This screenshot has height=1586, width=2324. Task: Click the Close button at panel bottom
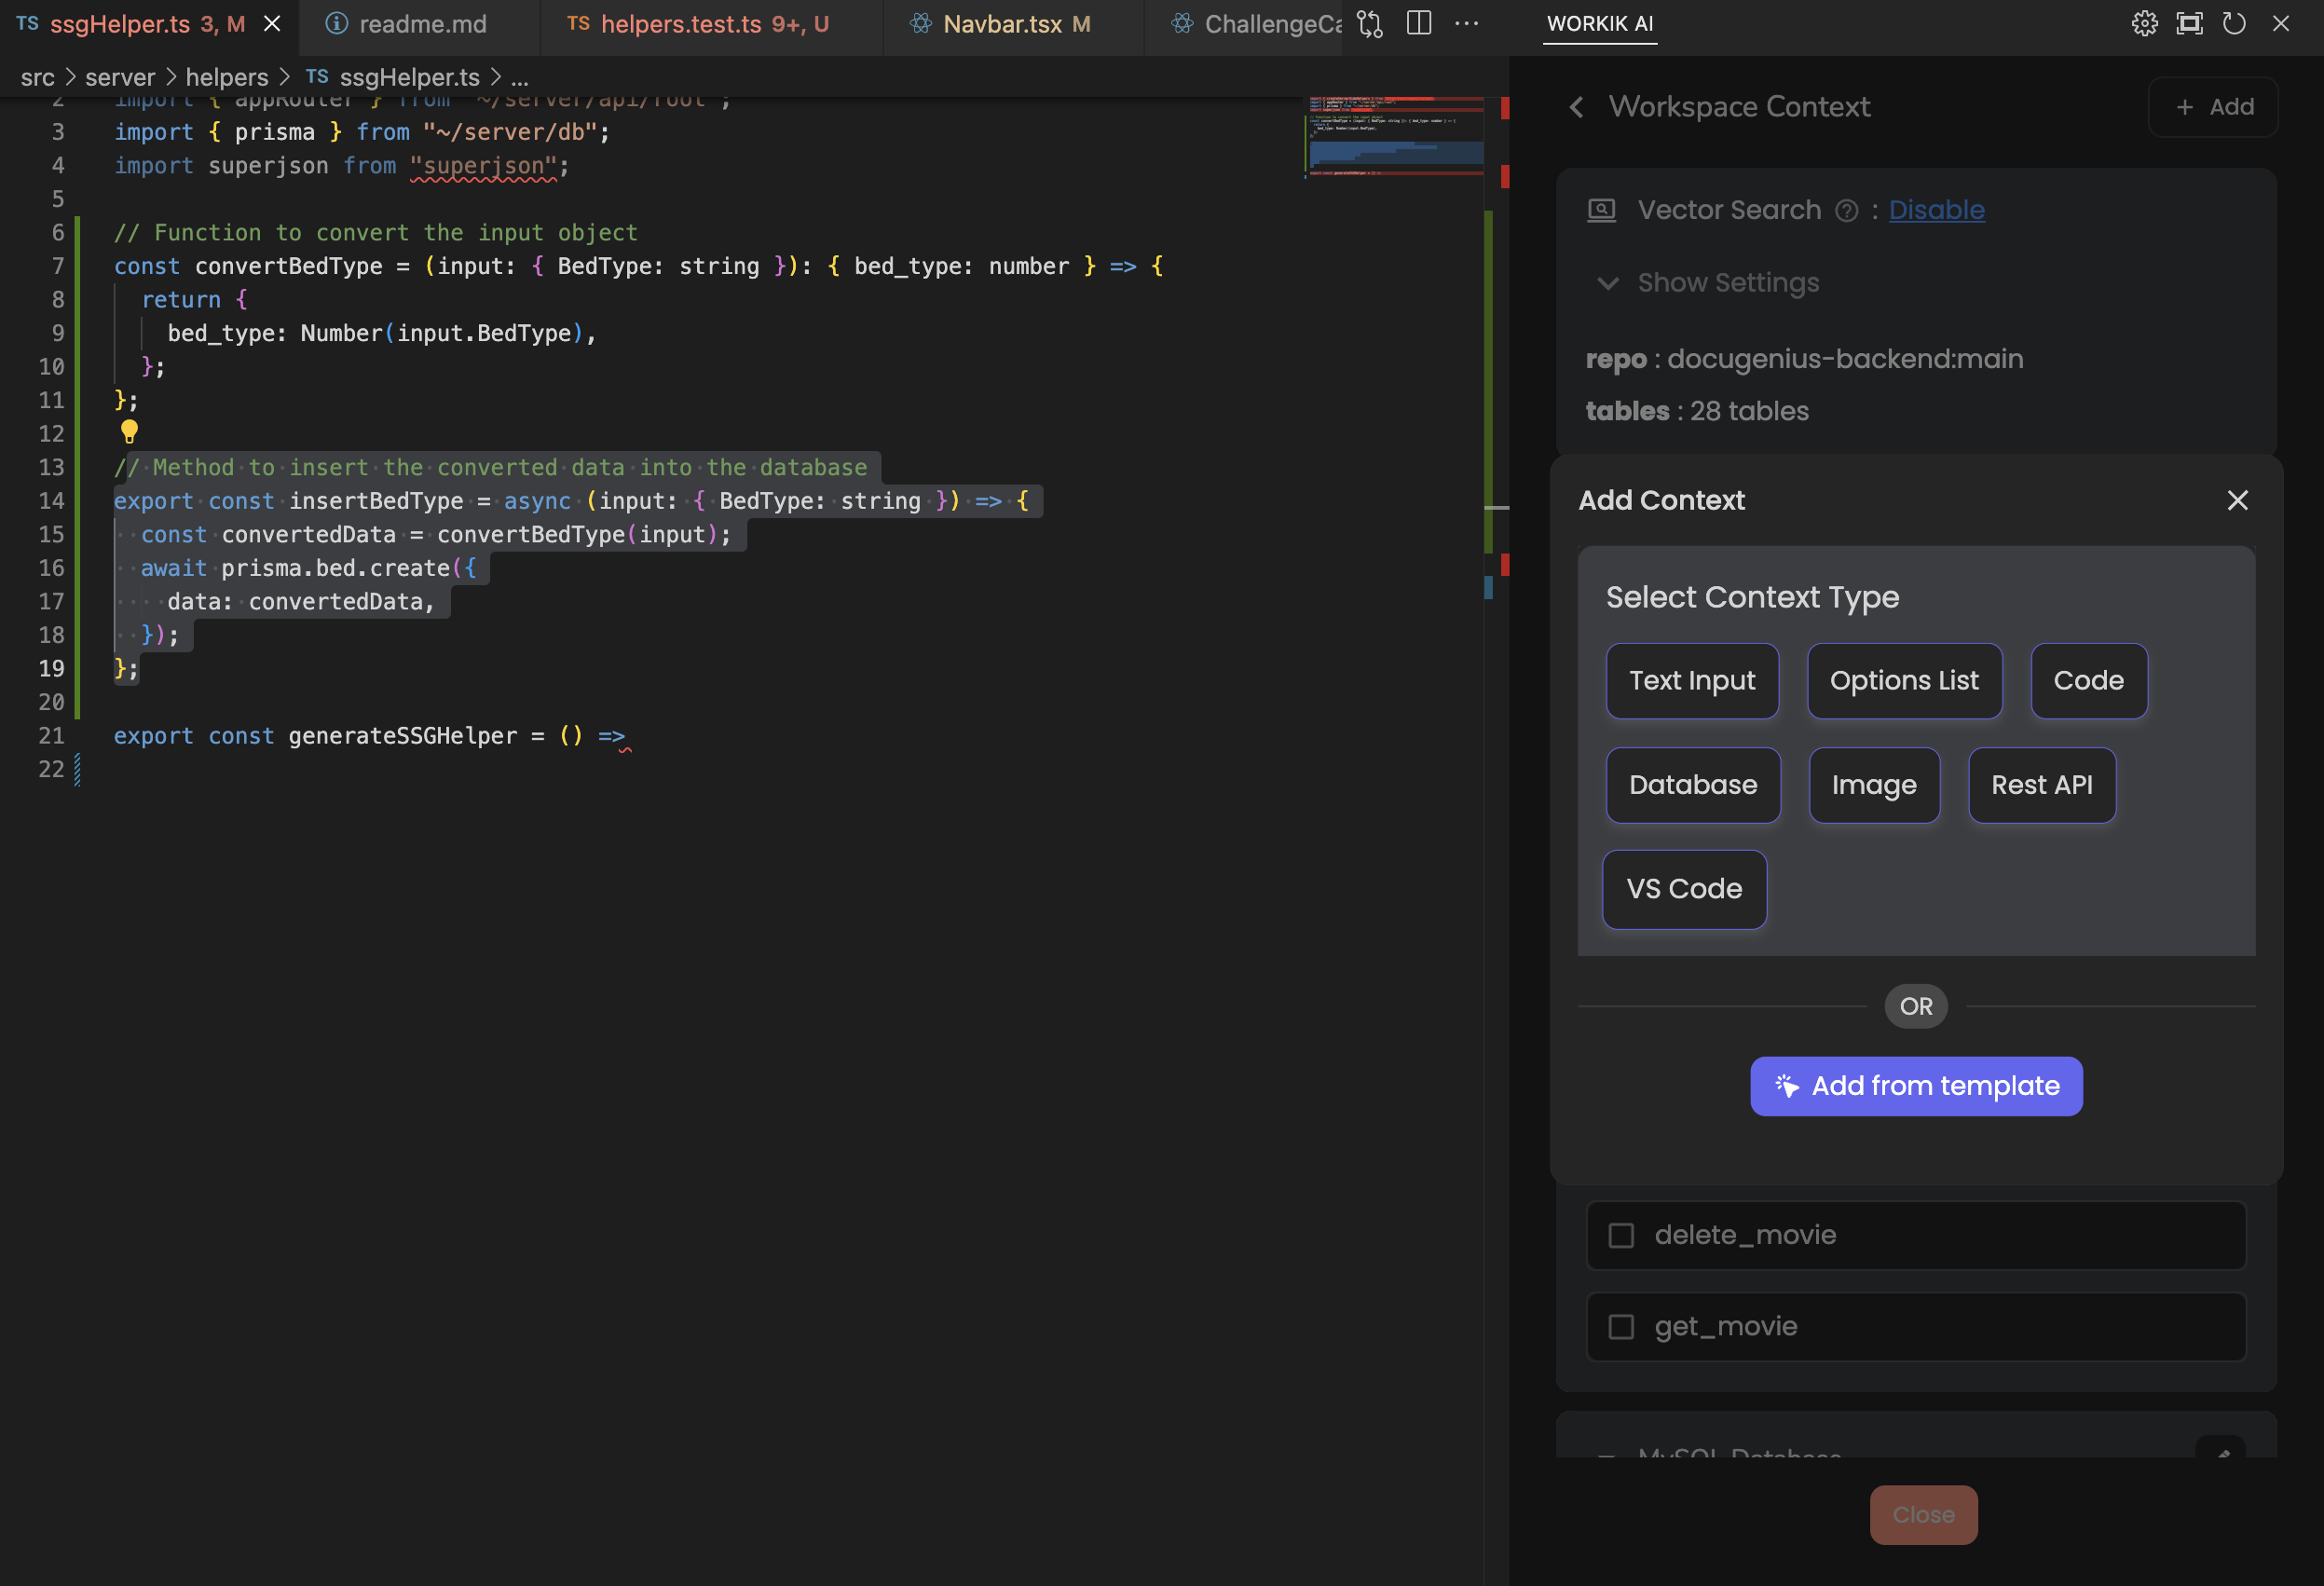(x=1923, y=1515)
